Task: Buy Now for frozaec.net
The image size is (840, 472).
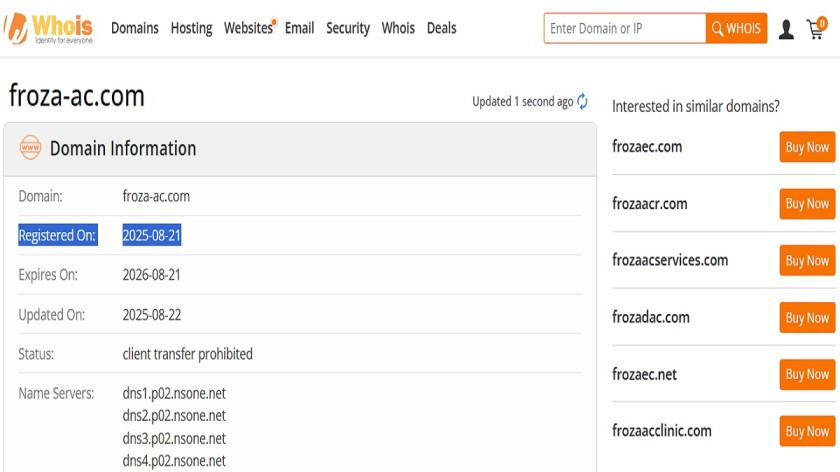Action: [x=807, y=374]
